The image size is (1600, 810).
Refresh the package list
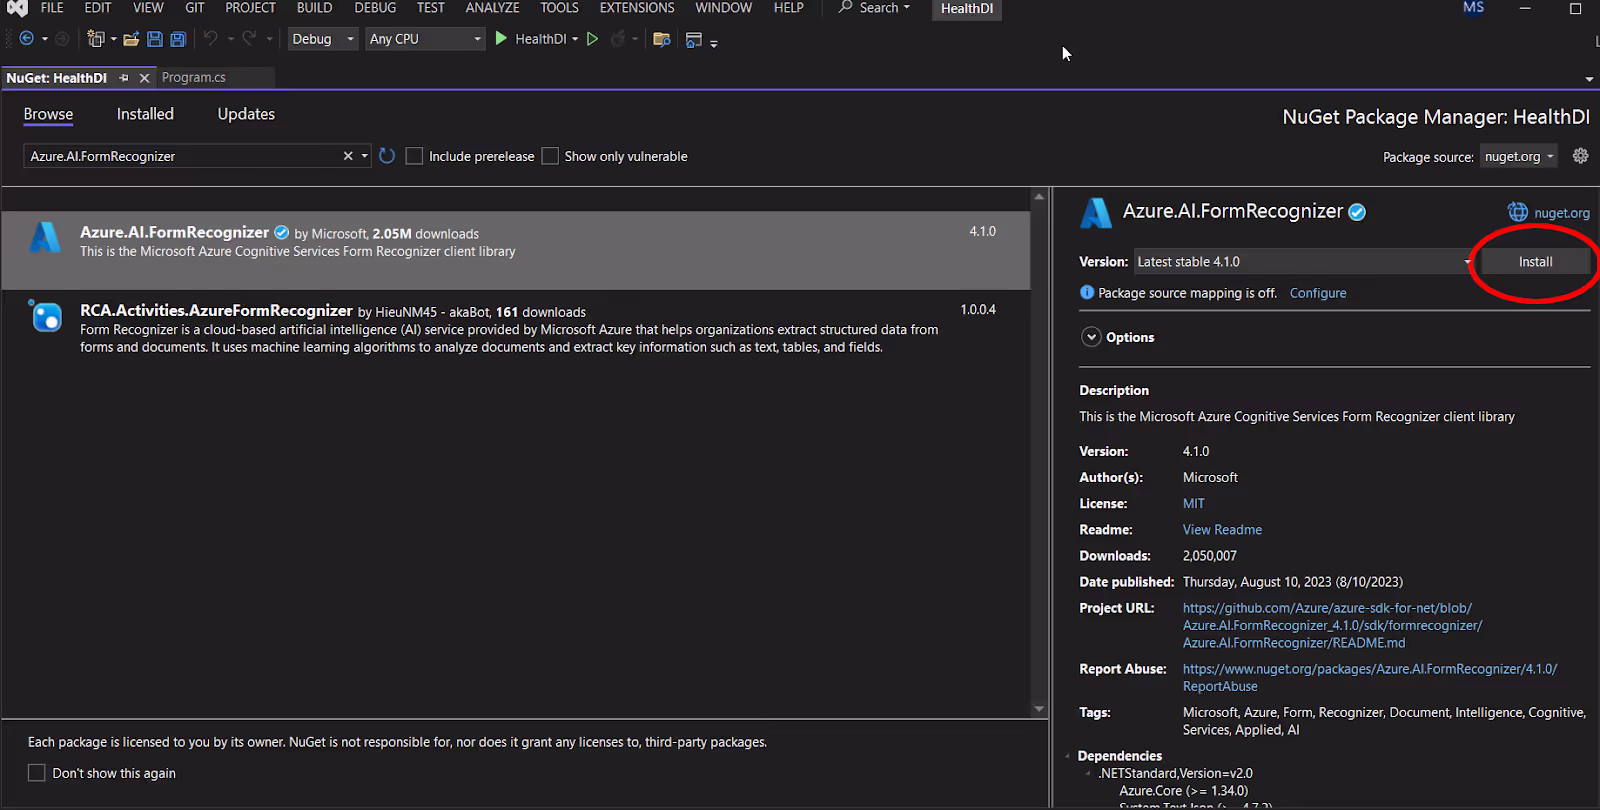pyautogui.click(x=387, y=156)
